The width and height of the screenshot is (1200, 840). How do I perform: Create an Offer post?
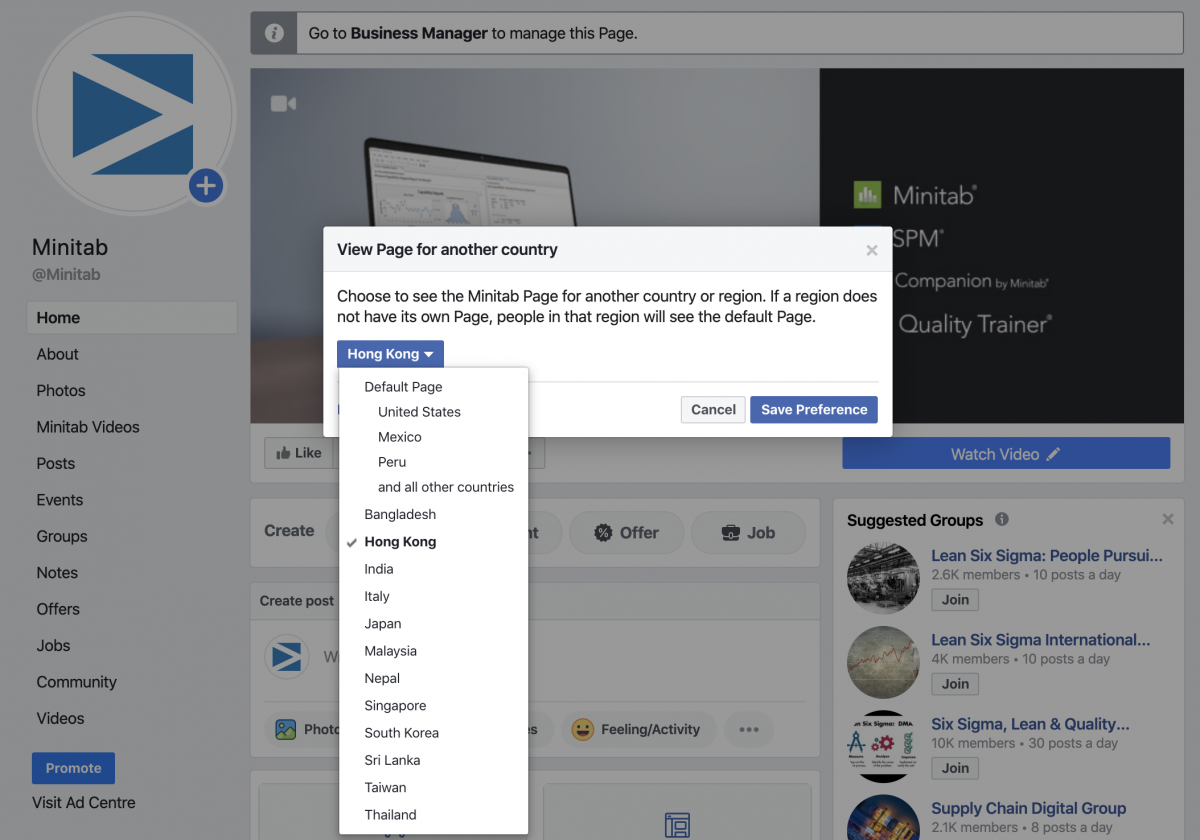point(626,533)
